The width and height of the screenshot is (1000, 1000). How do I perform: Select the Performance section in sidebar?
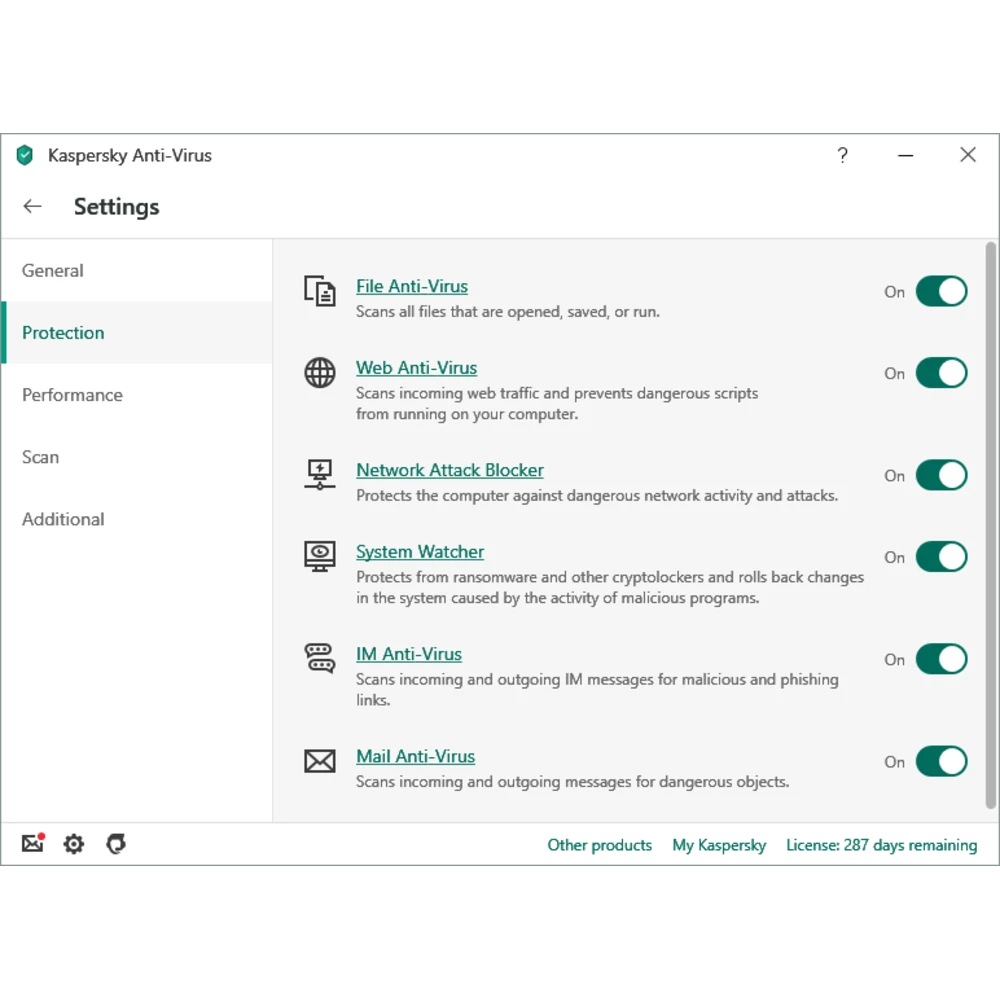point(72,395)
